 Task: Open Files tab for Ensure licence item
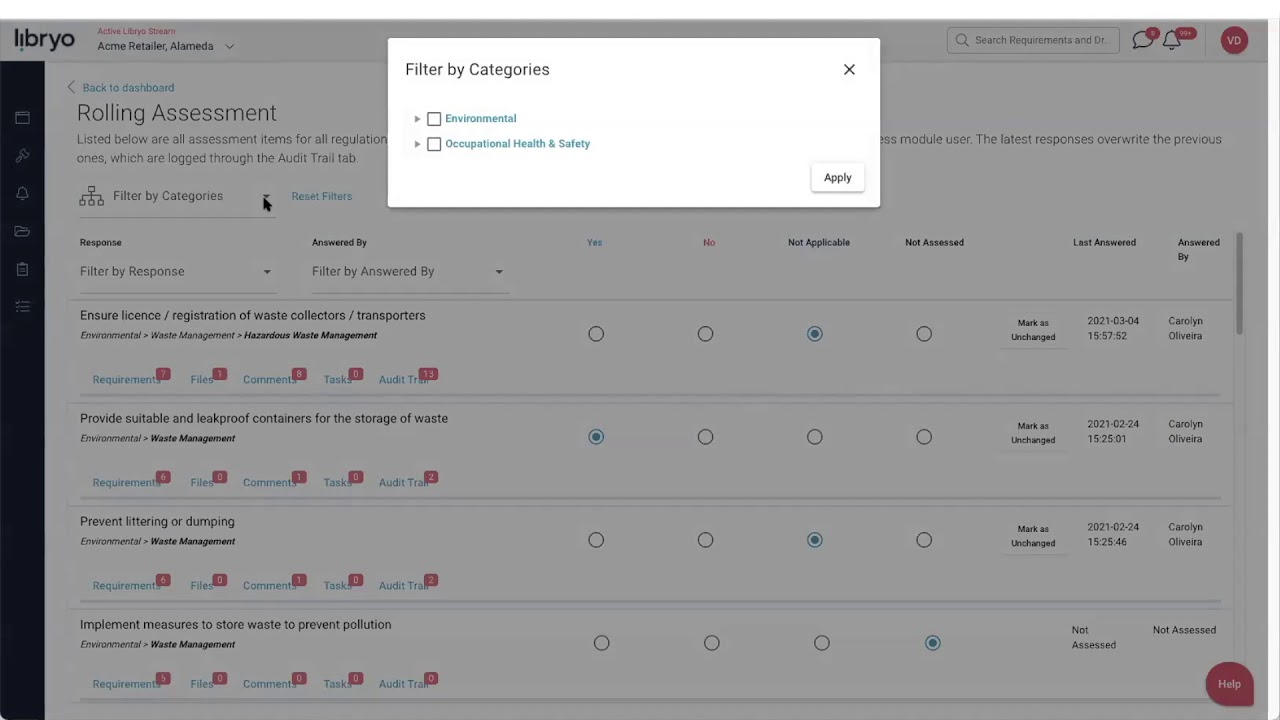point(202,379)
